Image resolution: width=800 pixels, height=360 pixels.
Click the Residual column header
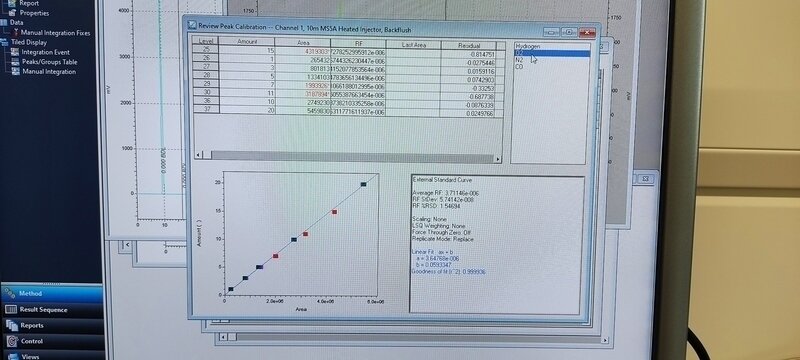click(x=468, y=45)
